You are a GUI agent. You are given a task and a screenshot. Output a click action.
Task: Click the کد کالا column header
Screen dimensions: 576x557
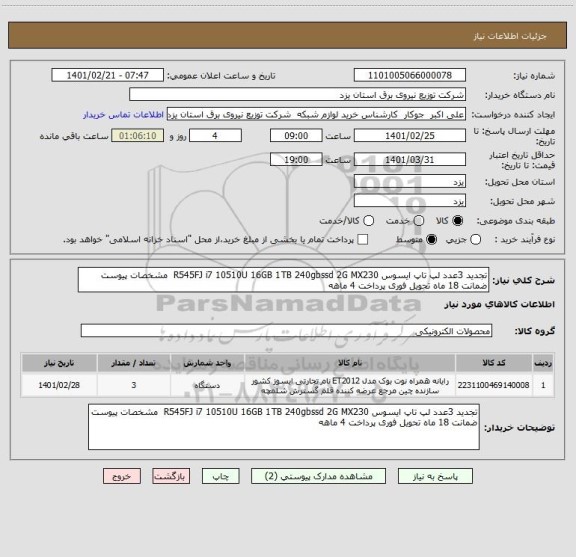494,363
